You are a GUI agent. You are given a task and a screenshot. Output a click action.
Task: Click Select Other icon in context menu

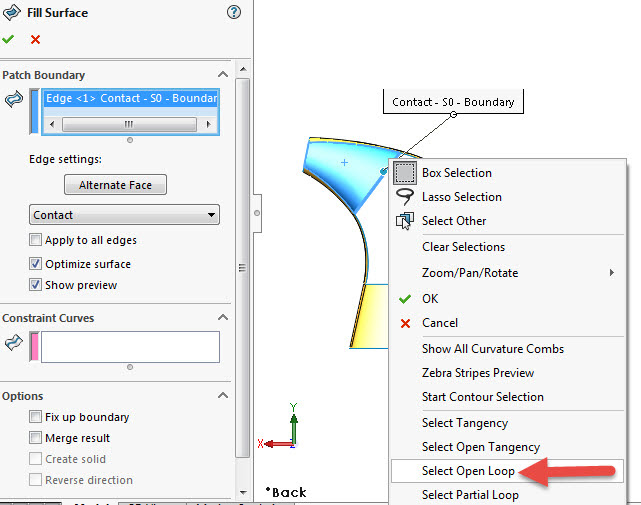(405, 221)
